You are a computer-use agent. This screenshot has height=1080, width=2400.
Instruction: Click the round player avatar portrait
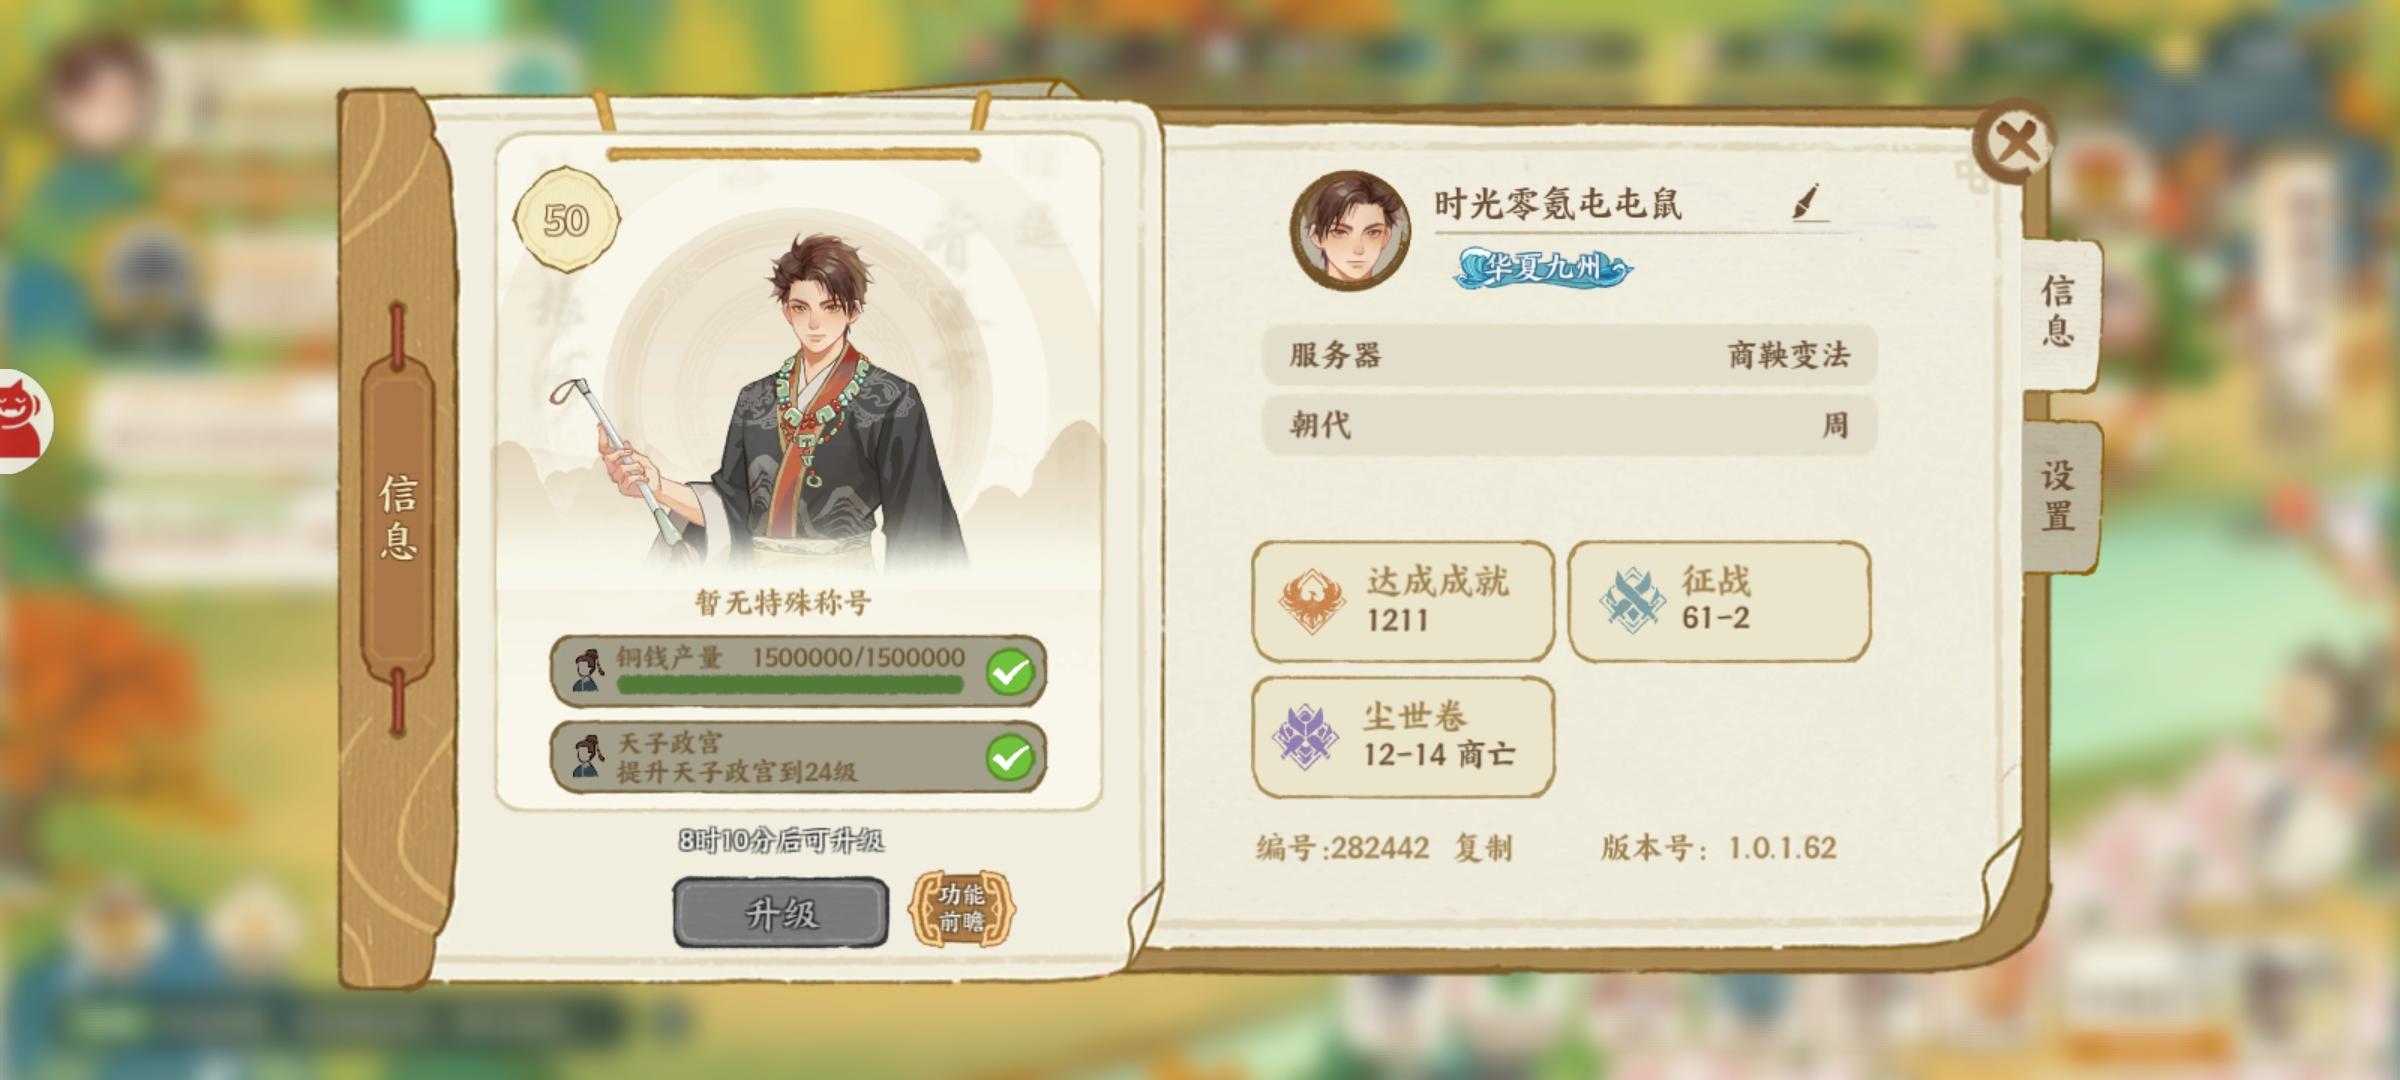(1351, 231)
